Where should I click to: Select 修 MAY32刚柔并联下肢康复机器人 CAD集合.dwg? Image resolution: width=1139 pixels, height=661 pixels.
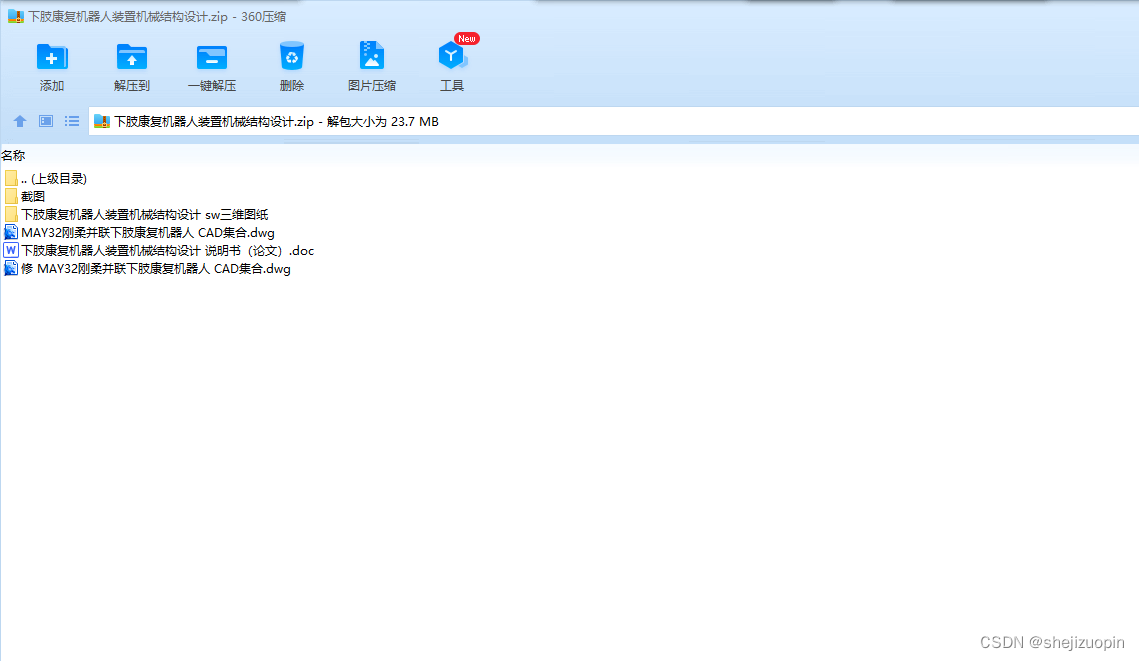(x=155, y=269)
